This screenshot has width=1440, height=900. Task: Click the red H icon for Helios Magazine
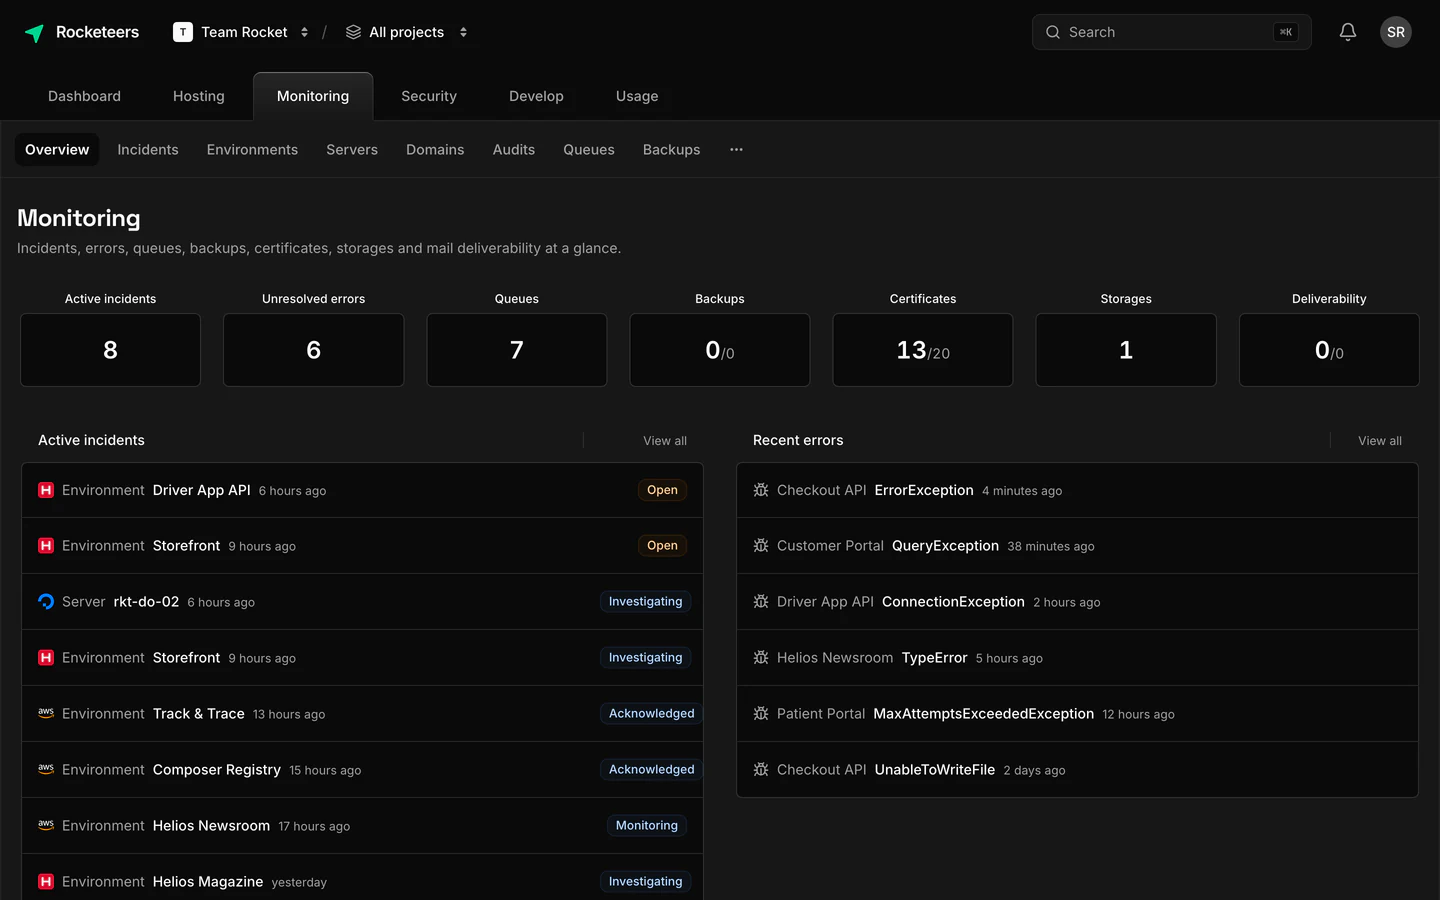click(46, 881)
